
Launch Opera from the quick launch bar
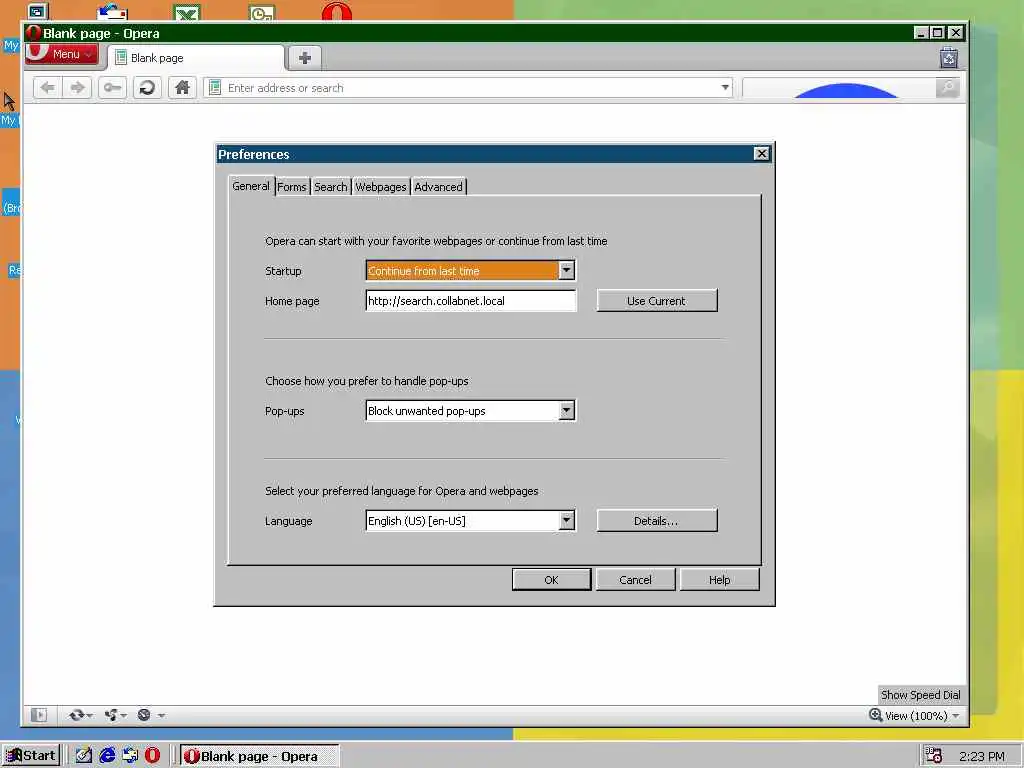[x=153, y=756]
